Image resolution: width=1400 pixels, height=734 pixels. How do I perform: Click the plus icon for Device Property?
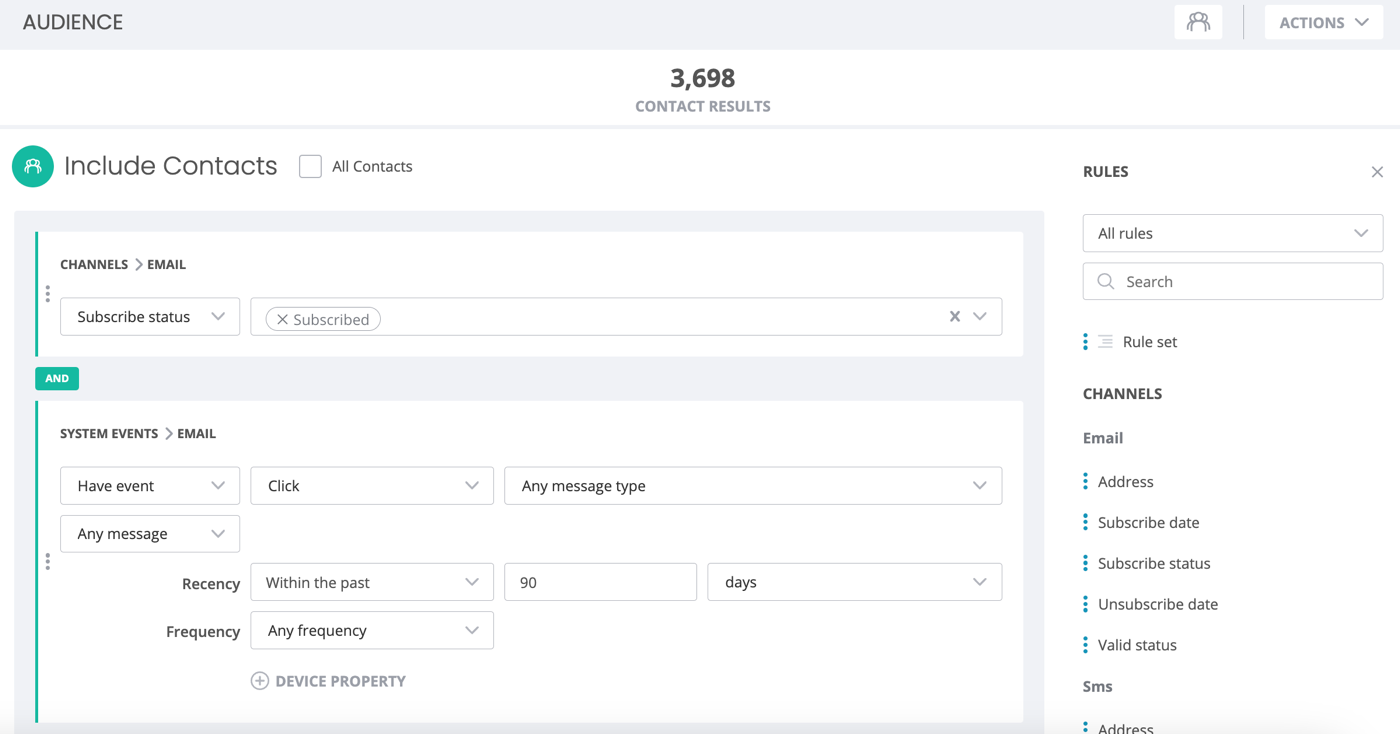[x=260, y=681]
